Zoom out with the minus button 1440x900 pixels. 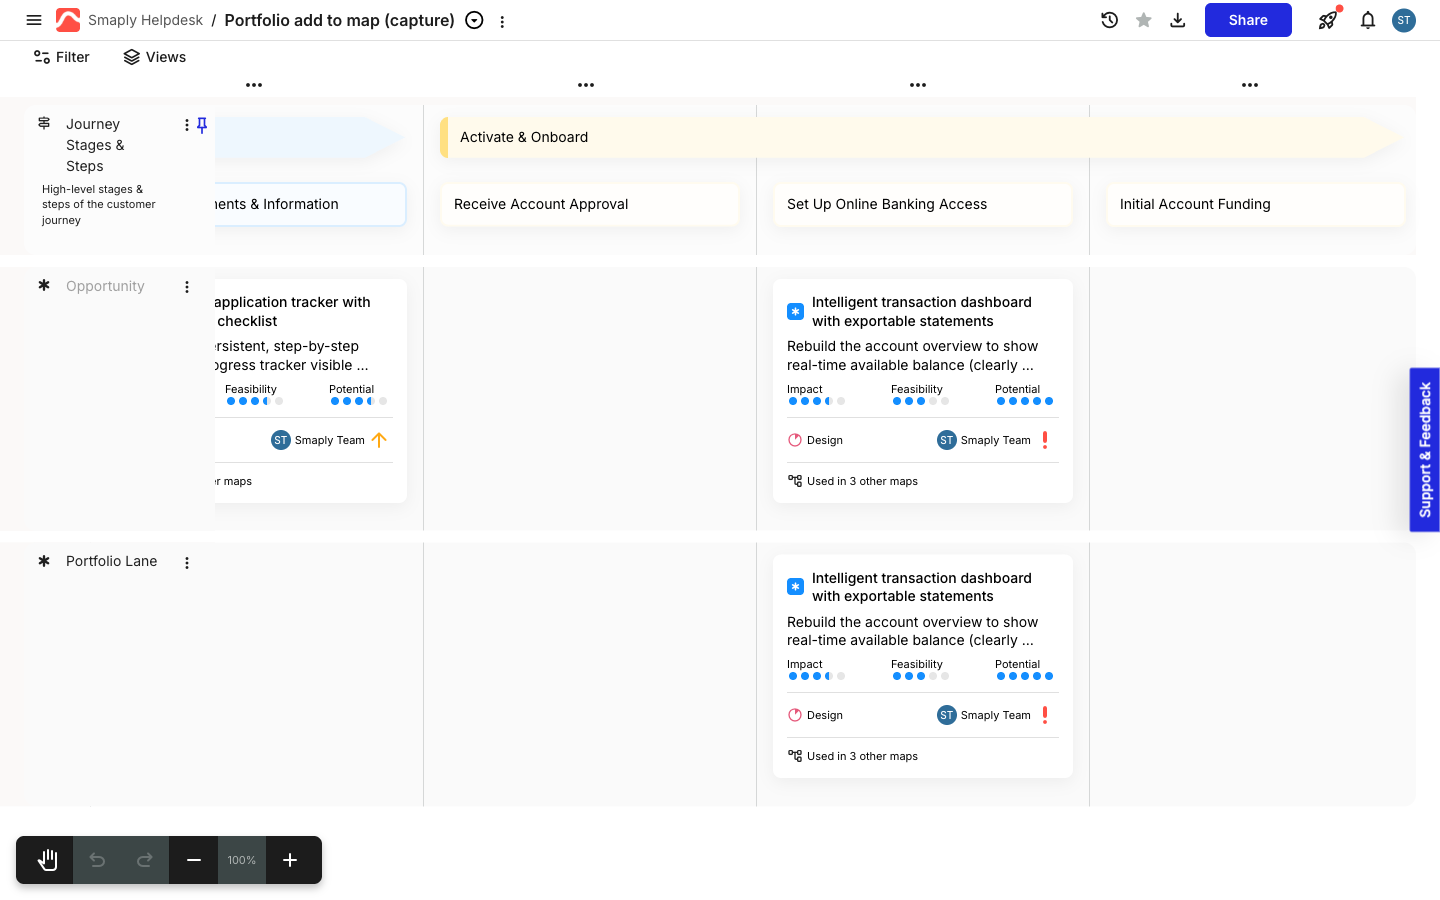(x=194, y=860)
